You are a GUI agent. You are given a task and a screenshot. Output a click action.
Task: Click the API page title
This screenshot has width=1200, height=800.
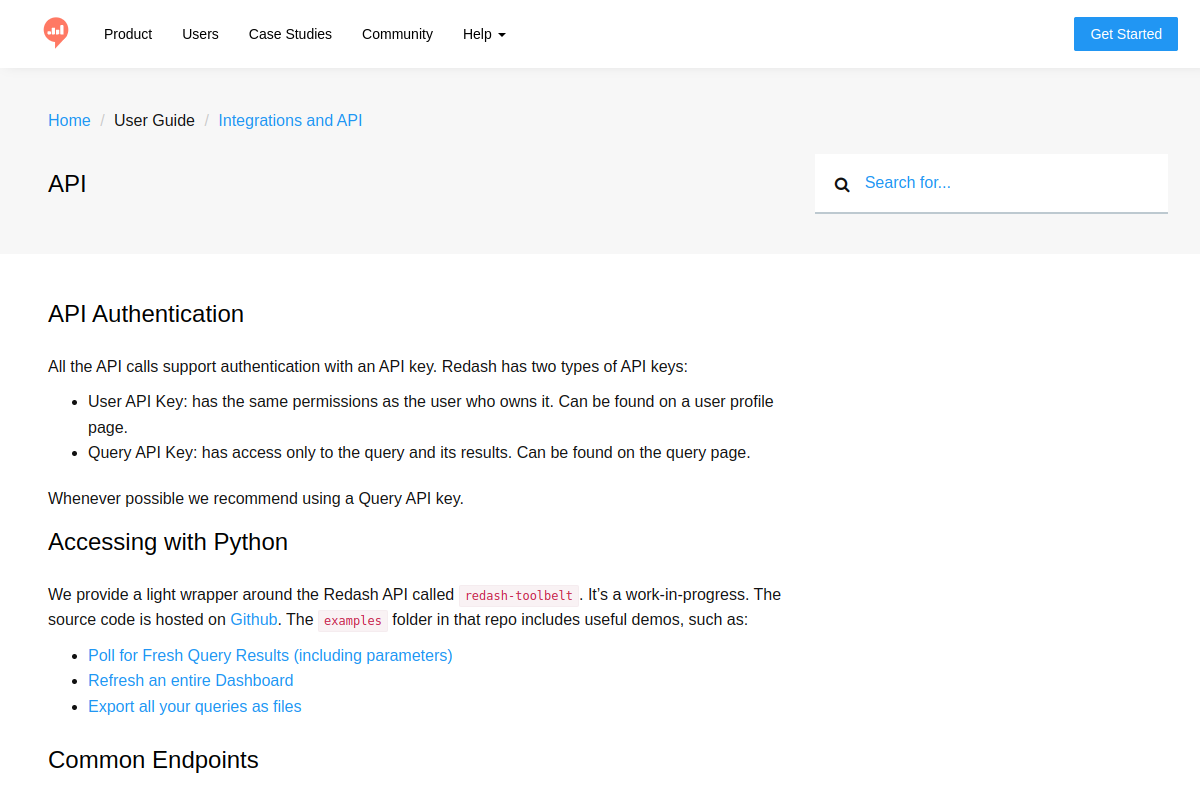coord(67,184)
